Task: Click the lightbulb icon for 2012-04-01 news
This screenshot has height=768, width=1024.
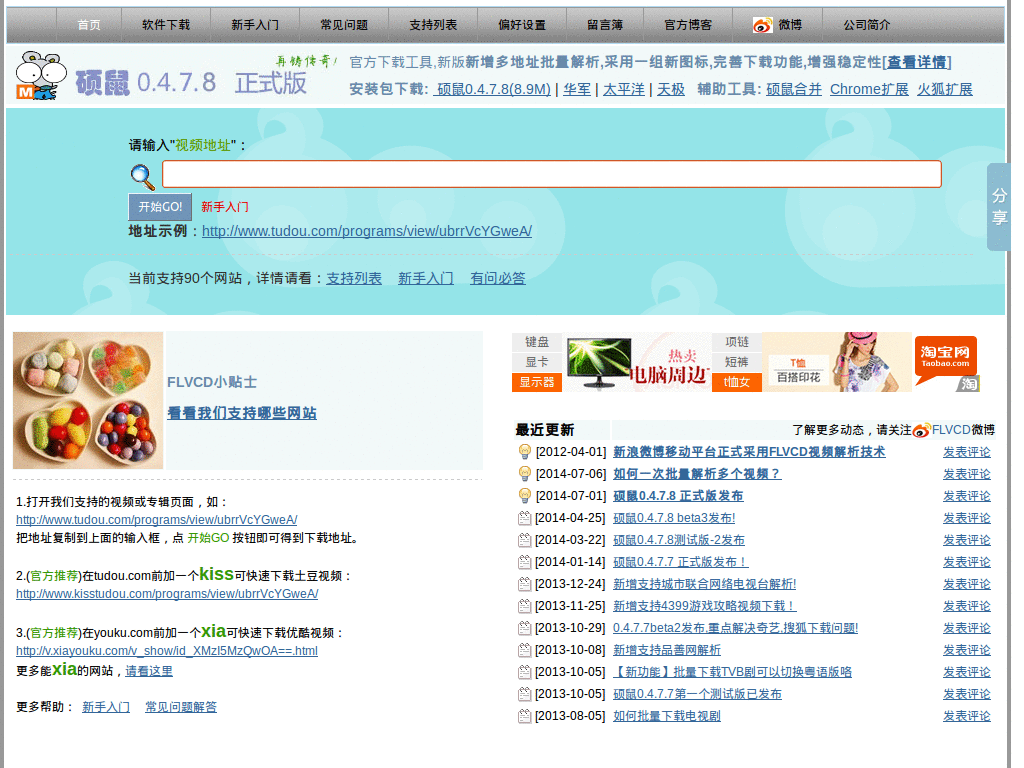Action: point(524,451)
